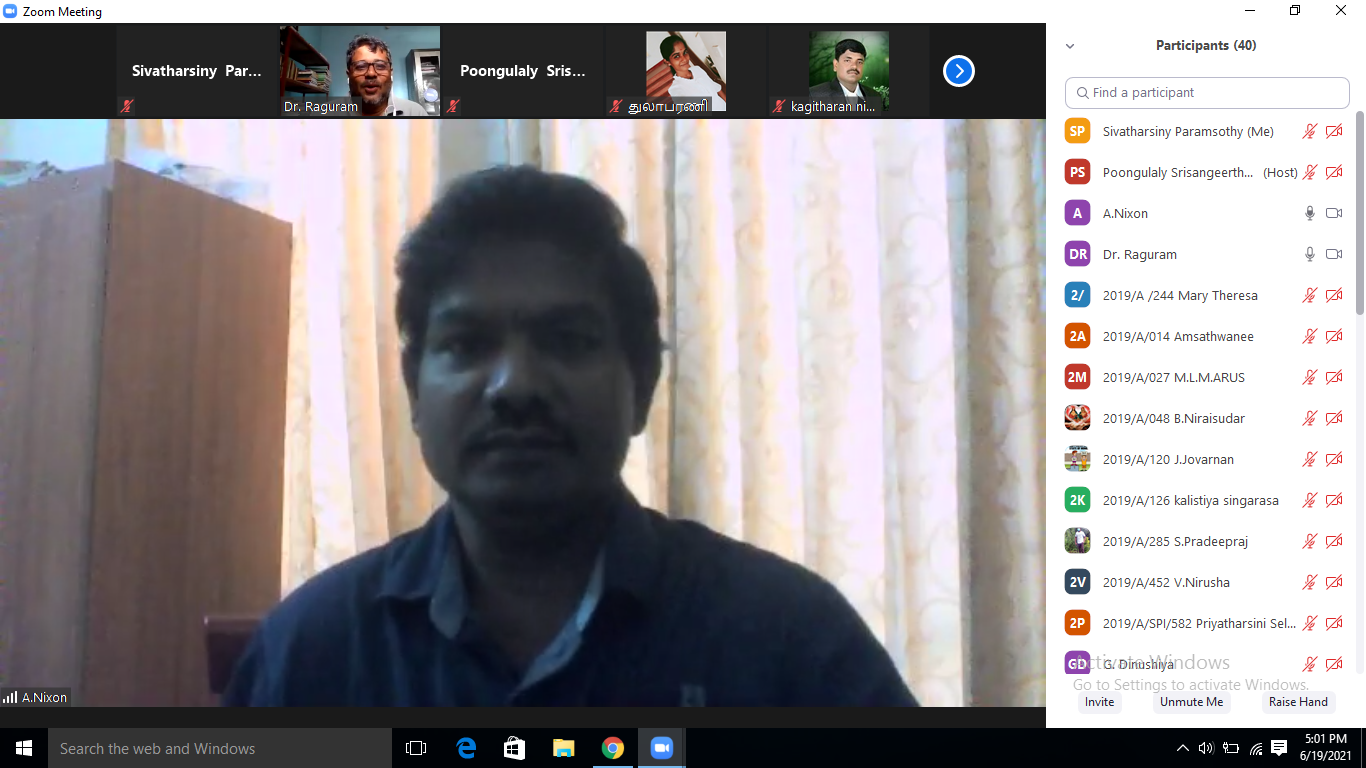Select Poongulaly Sris... thumbnail in the top strip
Viewport: 1366px width, 768px height.
point(523,71)
